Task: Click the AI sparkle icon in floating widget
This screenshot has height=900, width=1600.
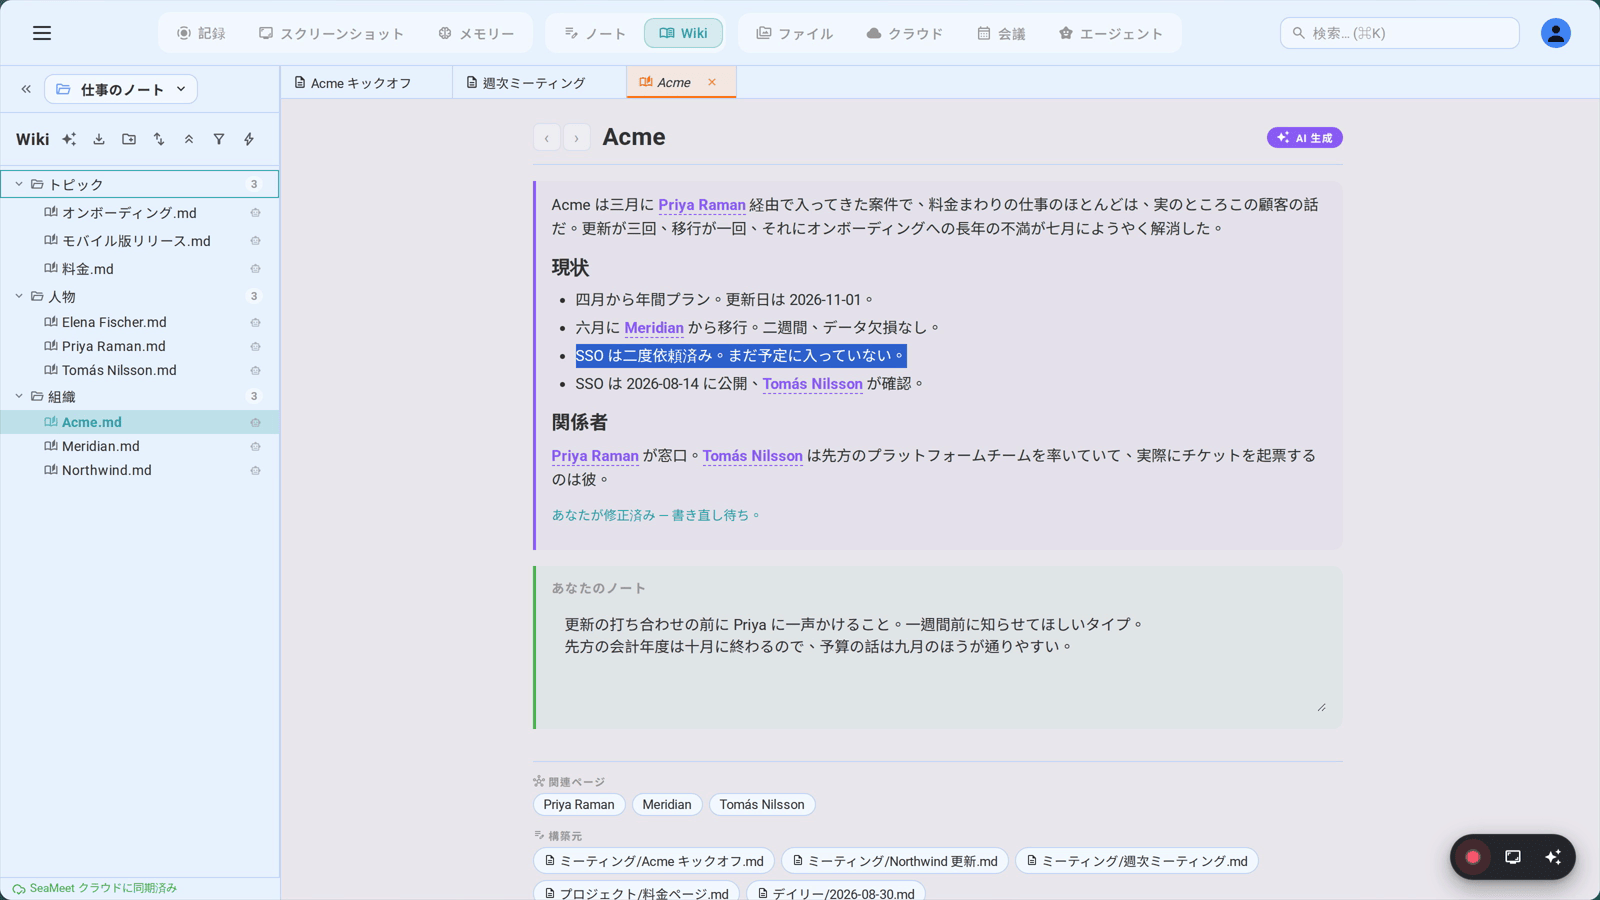Action: pyautogui.click(x=1553, y=857)
